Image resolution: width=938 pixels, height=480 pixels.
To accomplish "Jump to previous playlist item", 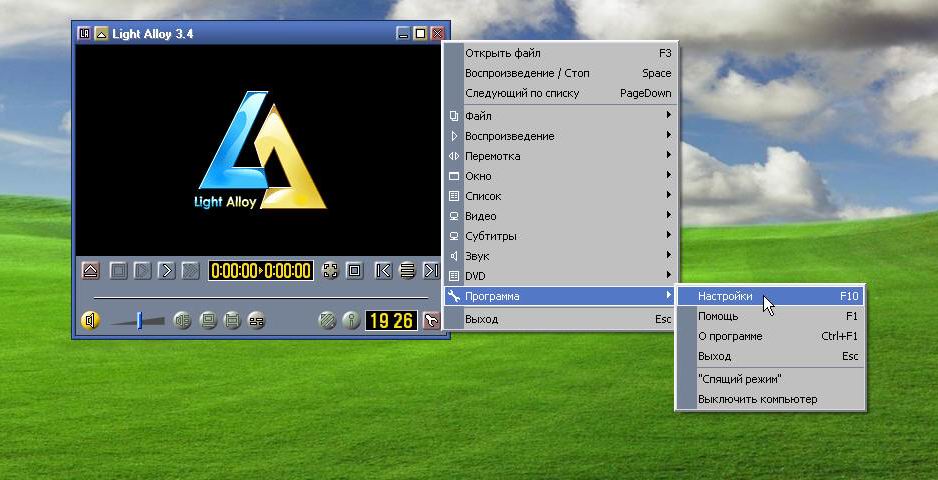I will point(383,271).
